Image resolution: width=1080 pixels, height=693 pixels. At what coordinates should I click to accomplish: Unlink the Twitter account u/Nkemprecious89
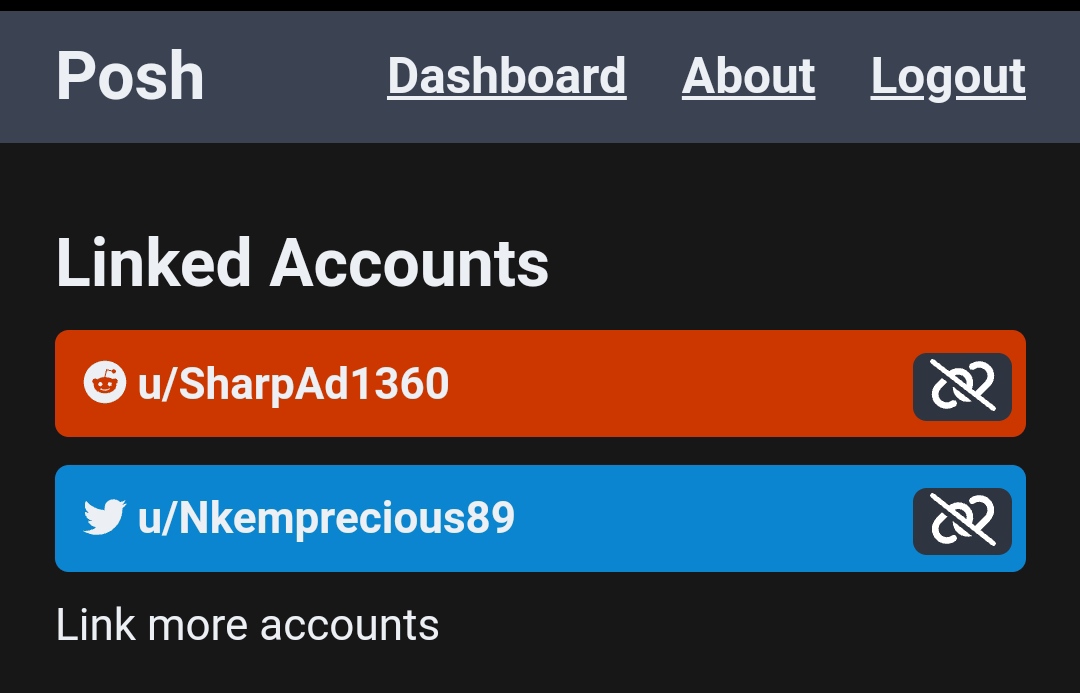click(962, 521)
